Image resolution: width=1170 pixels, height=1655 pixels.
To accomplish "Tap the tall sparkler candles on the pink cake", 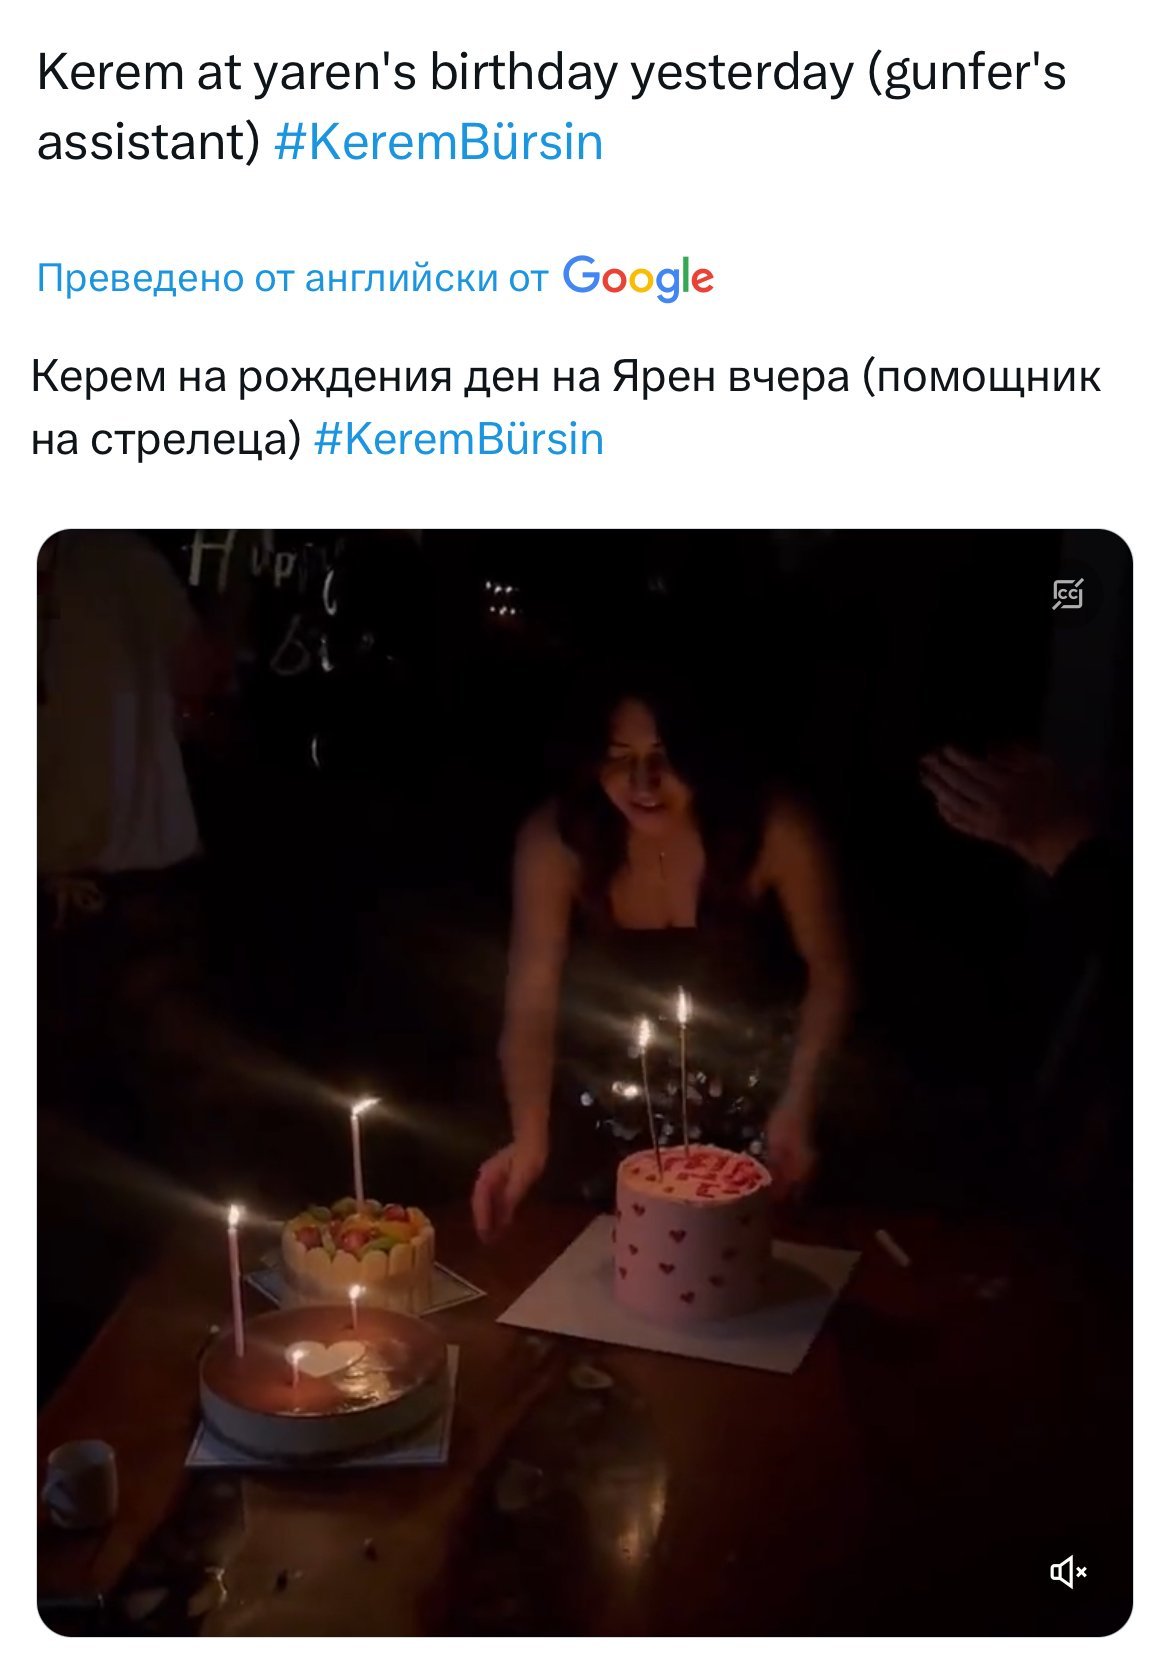I will (x=664, y=1076).
